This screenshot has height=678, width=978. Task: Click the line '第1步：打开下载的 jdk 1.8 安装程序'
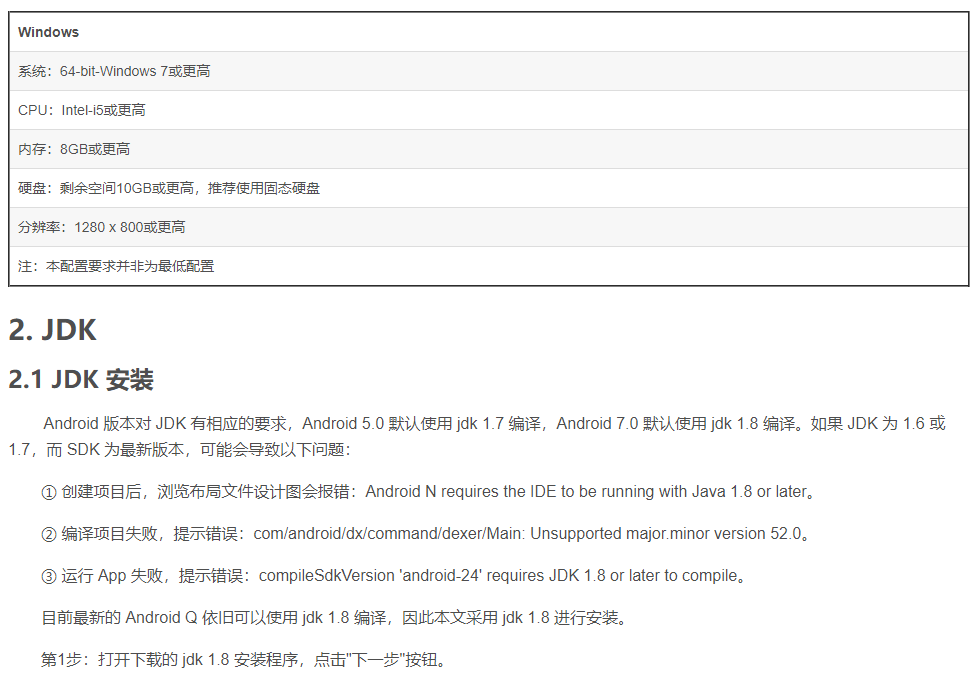pos(244,659)
